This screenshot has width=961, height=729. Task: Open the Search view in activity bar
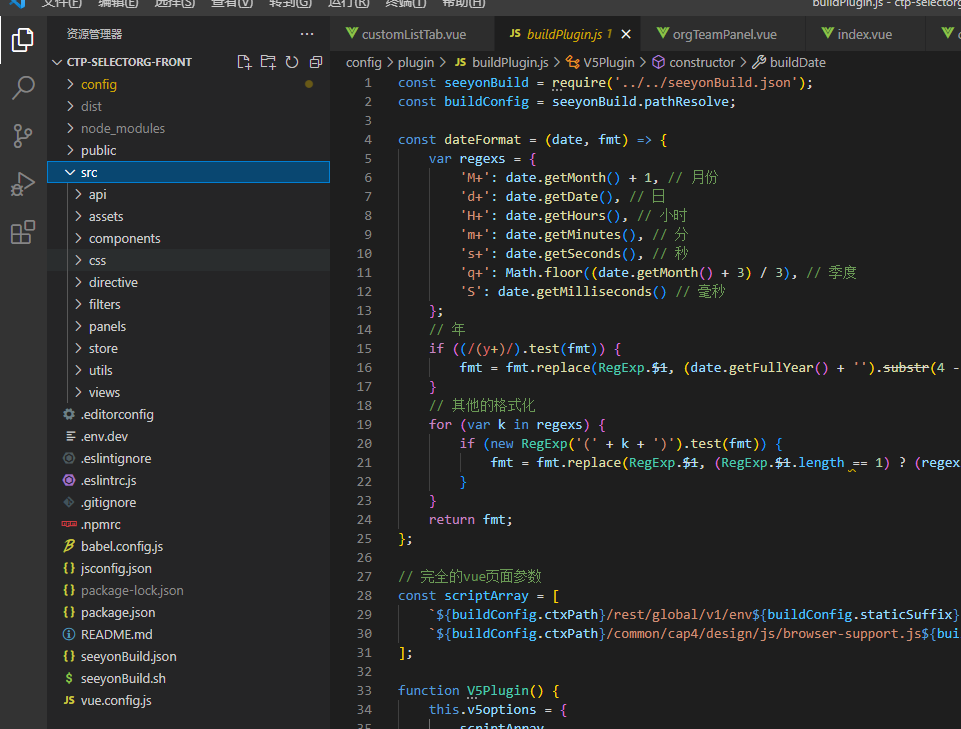click(x=22, y=88)
